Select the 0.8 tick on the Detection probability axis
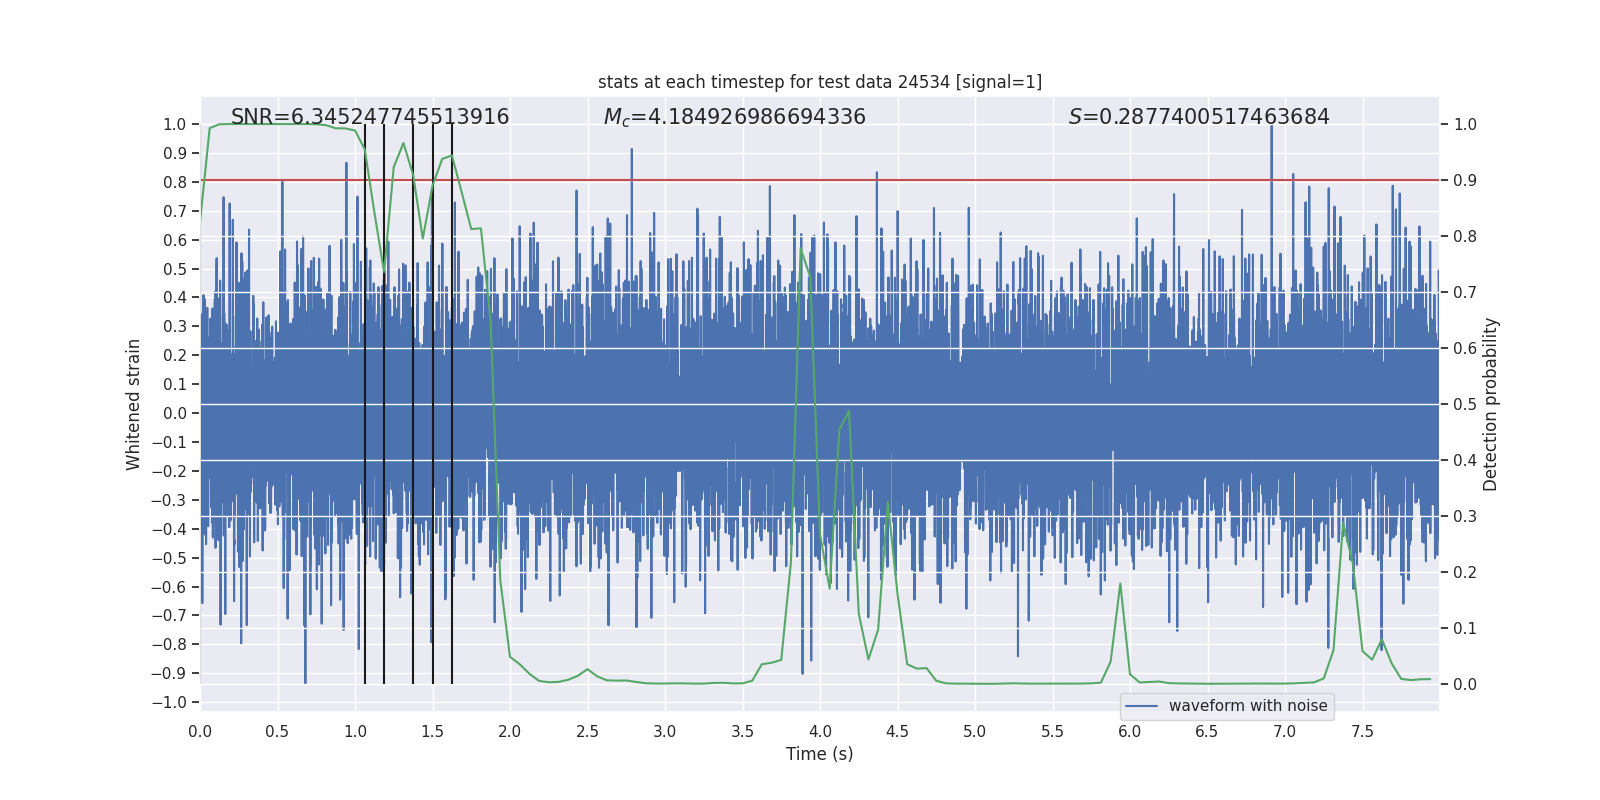This screenshot has width=1600, height=800. [1465, 236]
